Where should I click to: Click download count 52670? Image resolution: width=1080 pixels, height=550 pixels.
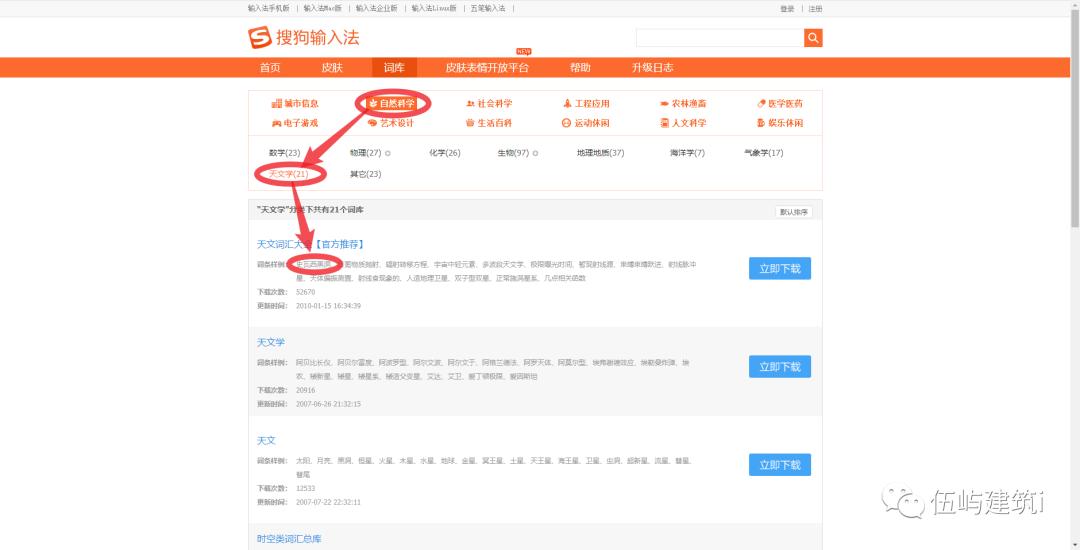coord(305,292)
